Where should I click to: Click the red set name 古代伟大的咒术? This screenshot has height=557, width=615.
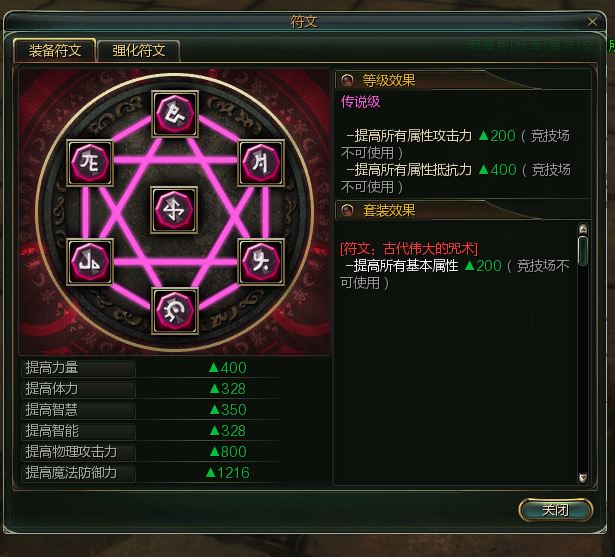428,249
